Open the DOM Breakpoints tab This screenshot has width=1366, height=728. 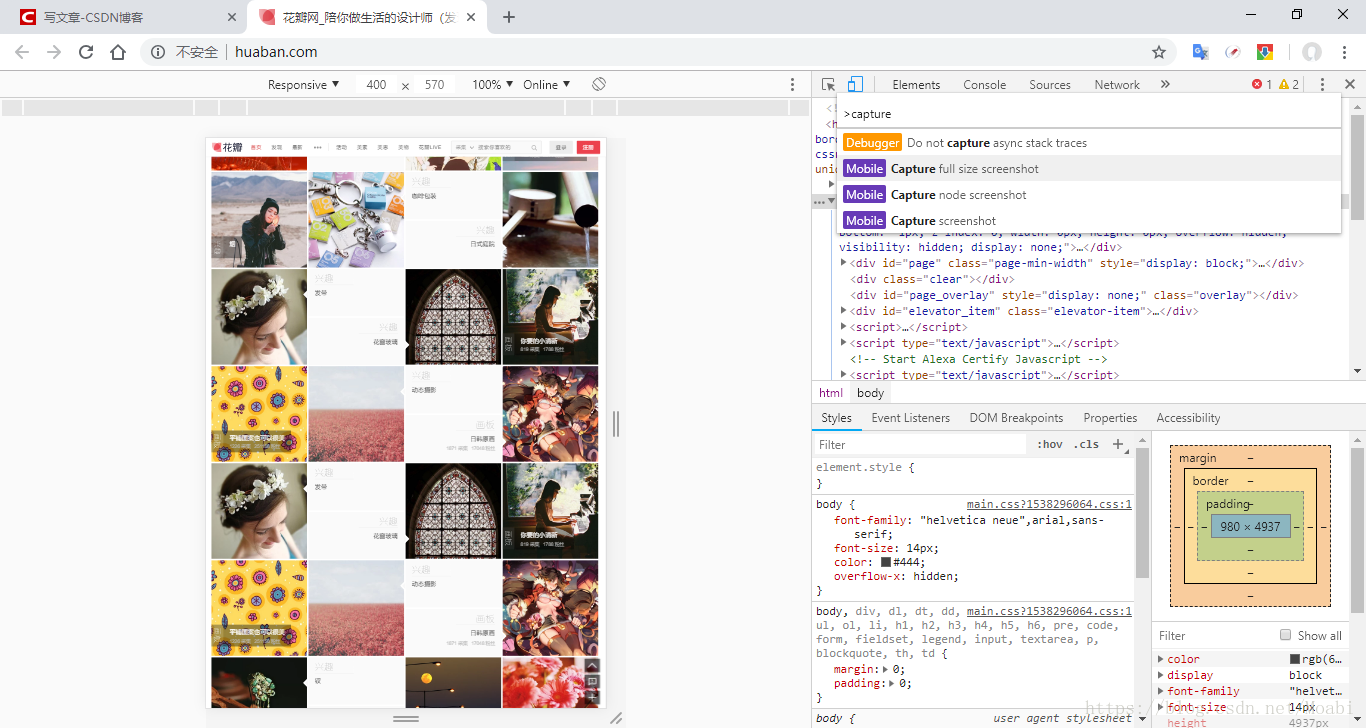1016,418
